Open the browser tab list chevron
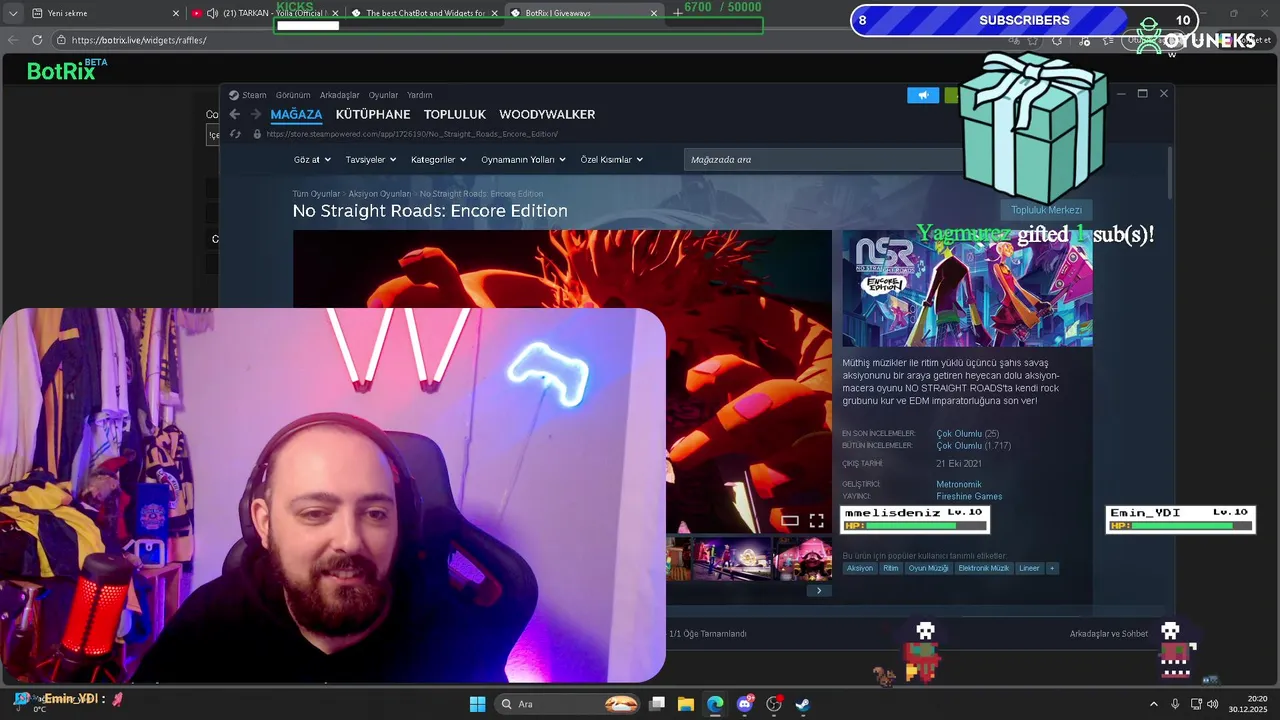 coord(13,13)
